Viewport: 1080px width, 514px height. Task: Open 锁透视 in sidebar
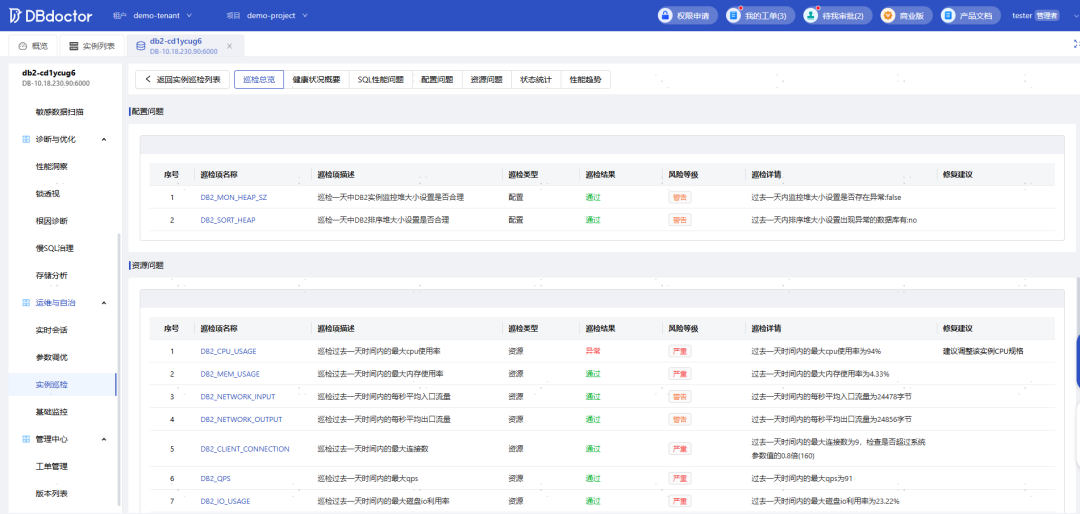(x=48, y=194)
